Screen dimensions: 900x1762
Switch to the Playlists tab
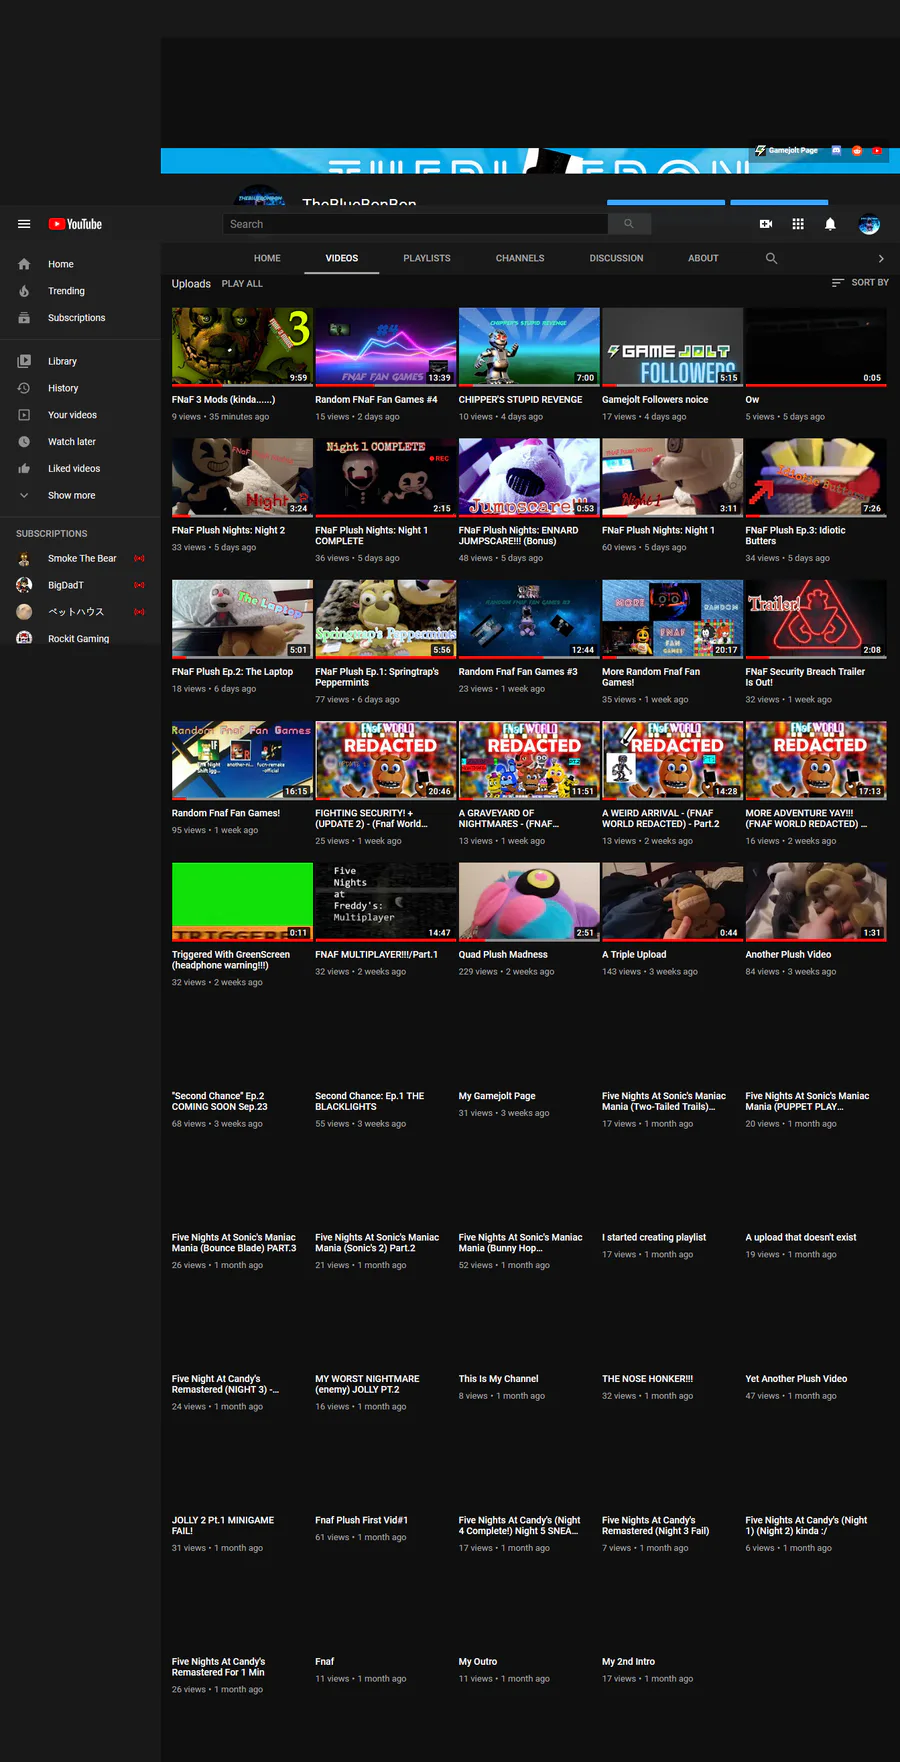(427, 258)
